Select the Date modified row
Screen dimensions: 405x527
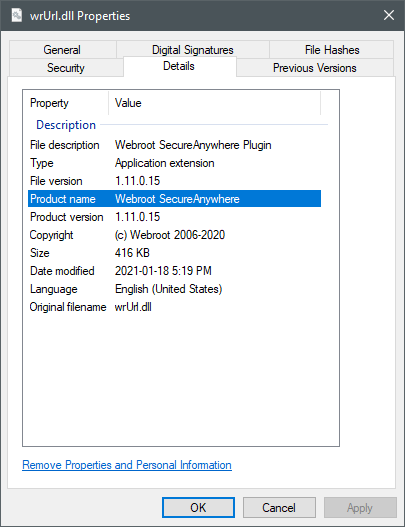click(x=174, y=271)
